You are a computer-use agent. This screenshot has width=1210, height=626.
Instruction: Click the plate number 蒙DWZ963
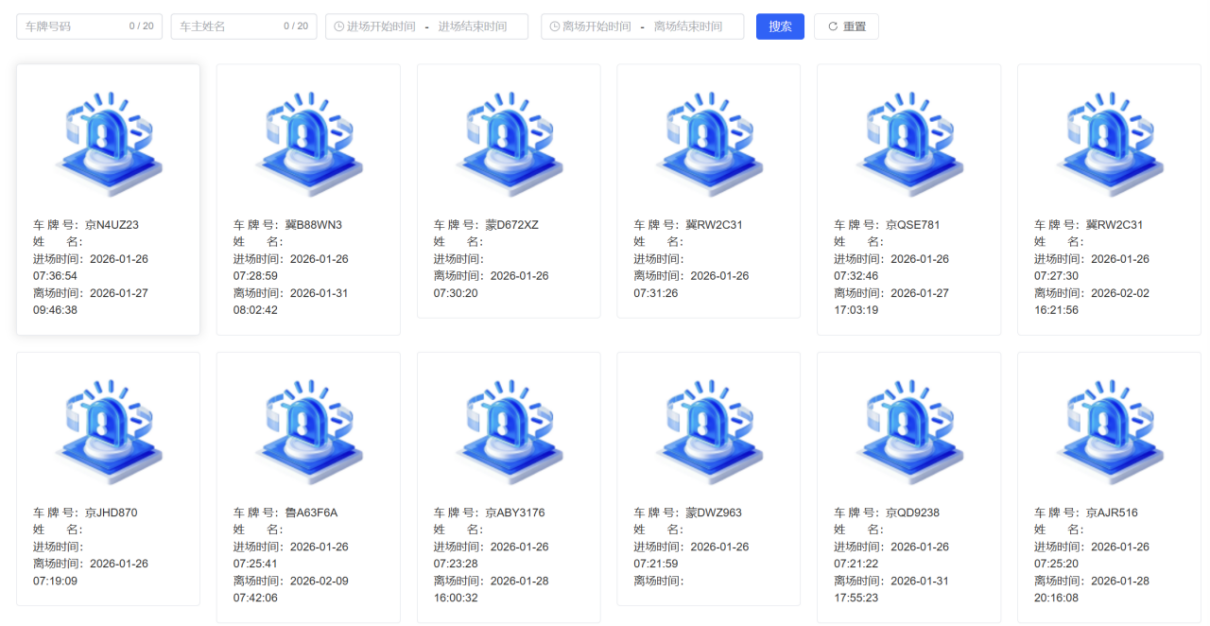tap(714, 513)
